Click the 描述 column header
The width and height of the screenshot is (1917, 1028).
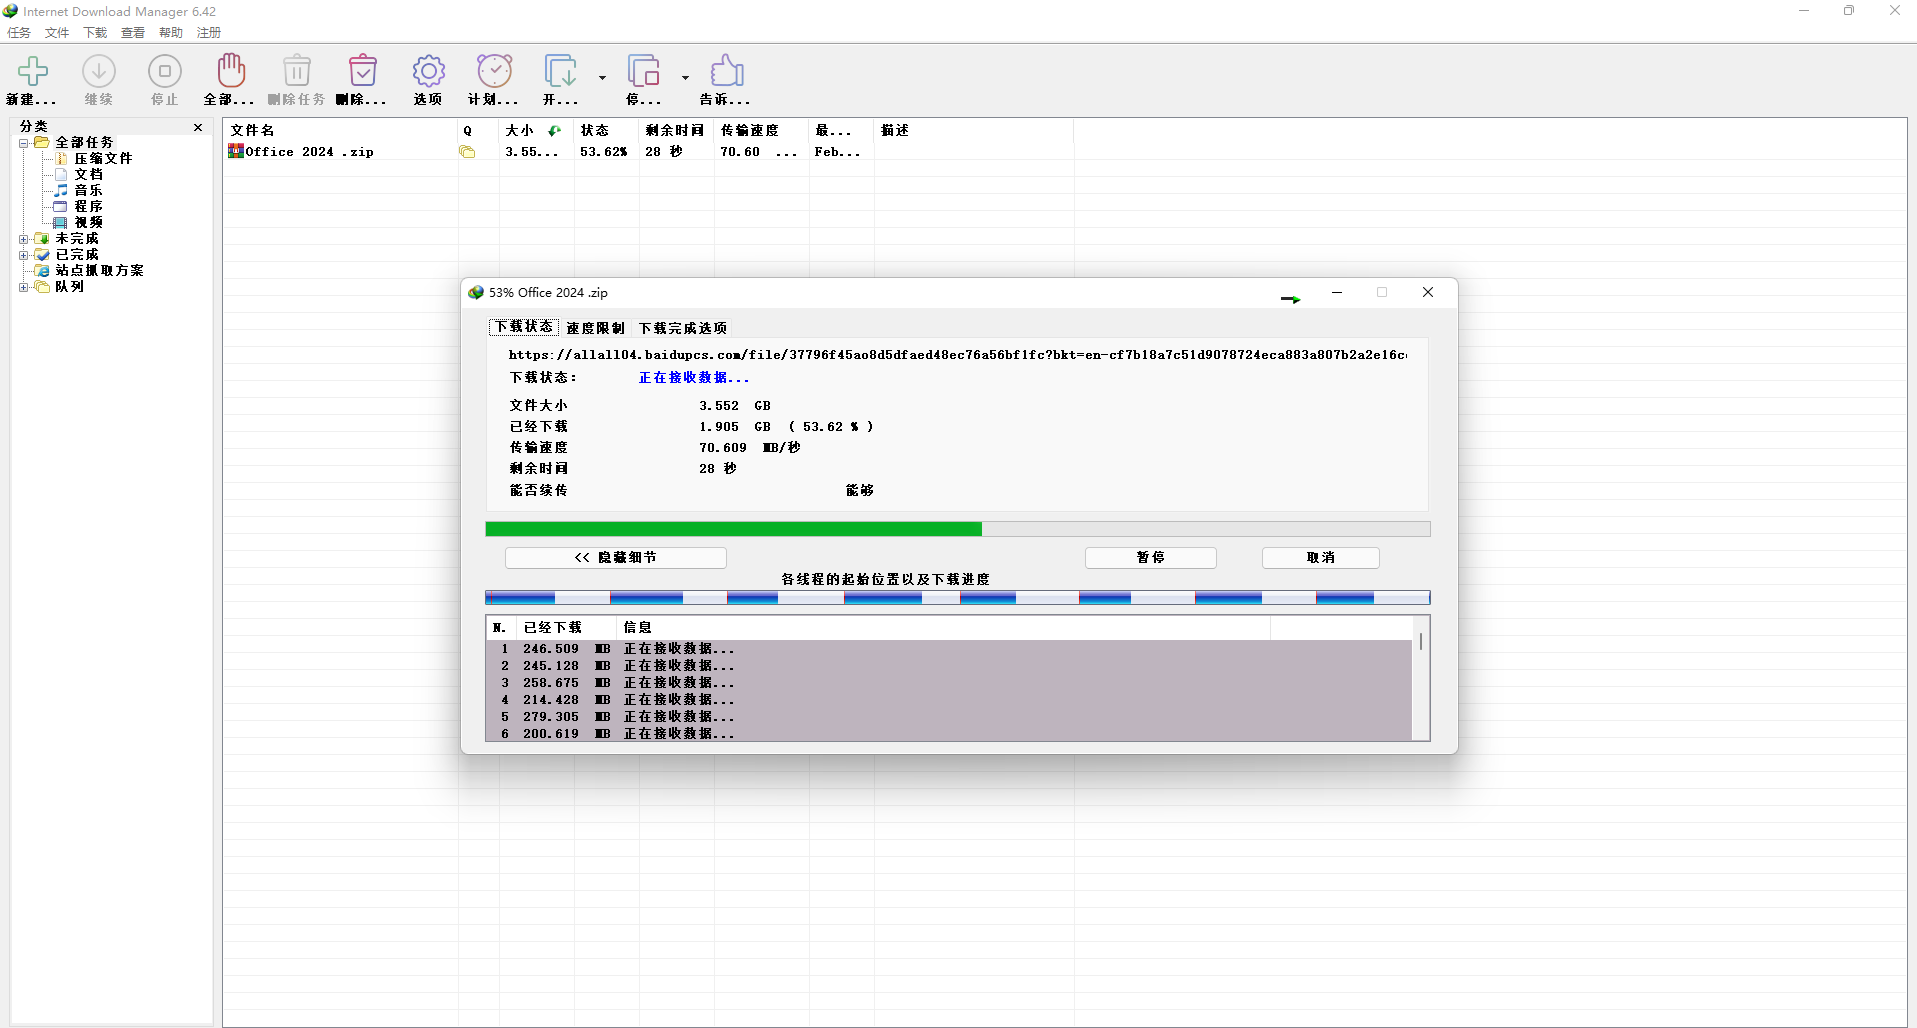(974, 131)
